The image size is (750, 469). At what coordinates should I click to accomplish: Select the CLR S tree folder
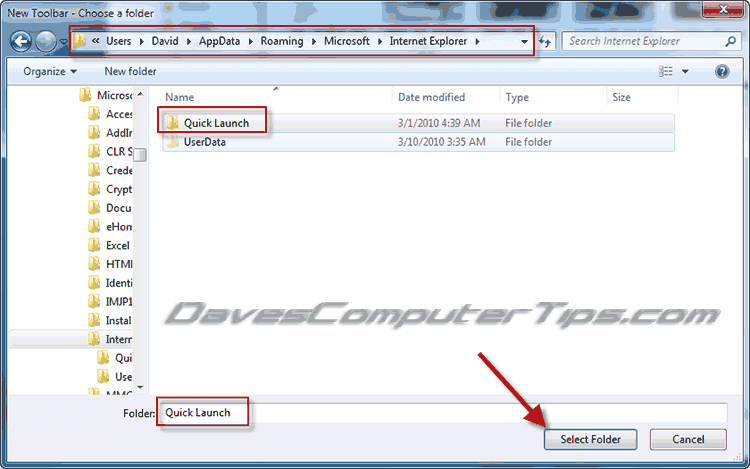point(111,152)
